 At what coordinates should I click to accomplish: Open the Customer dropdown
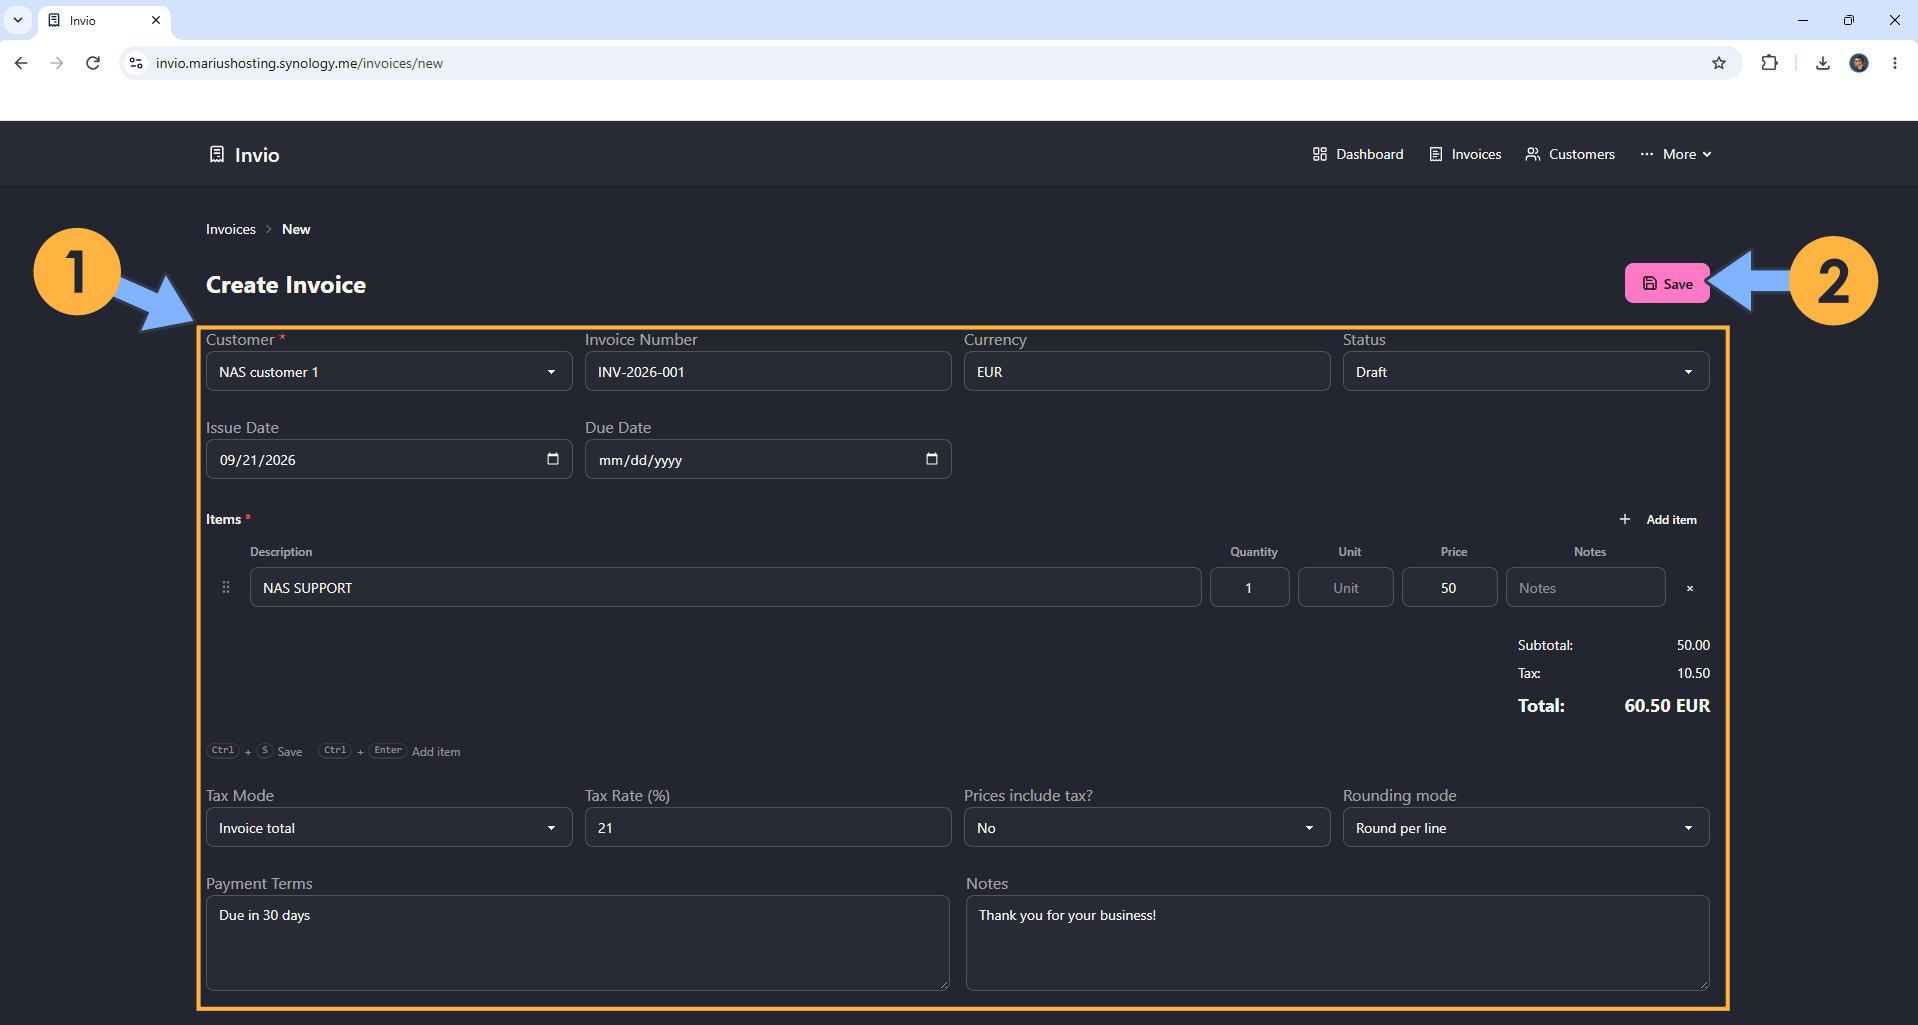pyautogui.click(x=389, y=371)
